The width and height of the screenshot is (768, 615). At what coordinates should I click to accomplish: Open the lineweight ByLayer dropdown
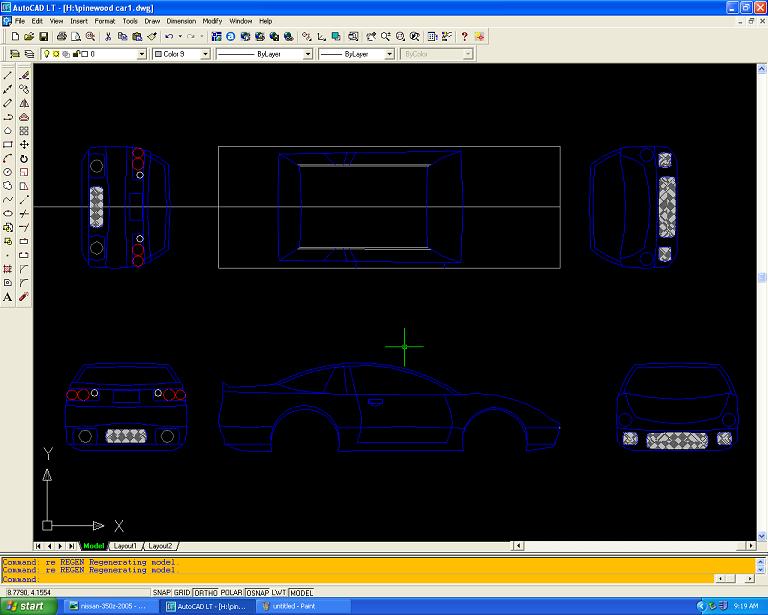point(389,54)
